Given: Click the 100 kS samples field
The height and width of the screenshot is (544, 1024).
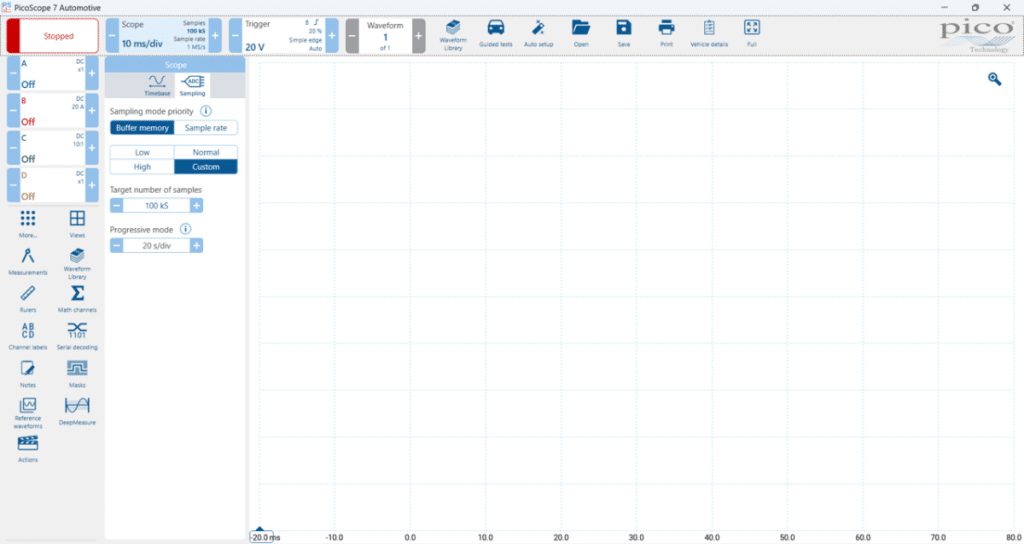Looking at the screenshot, I should 156,206.
